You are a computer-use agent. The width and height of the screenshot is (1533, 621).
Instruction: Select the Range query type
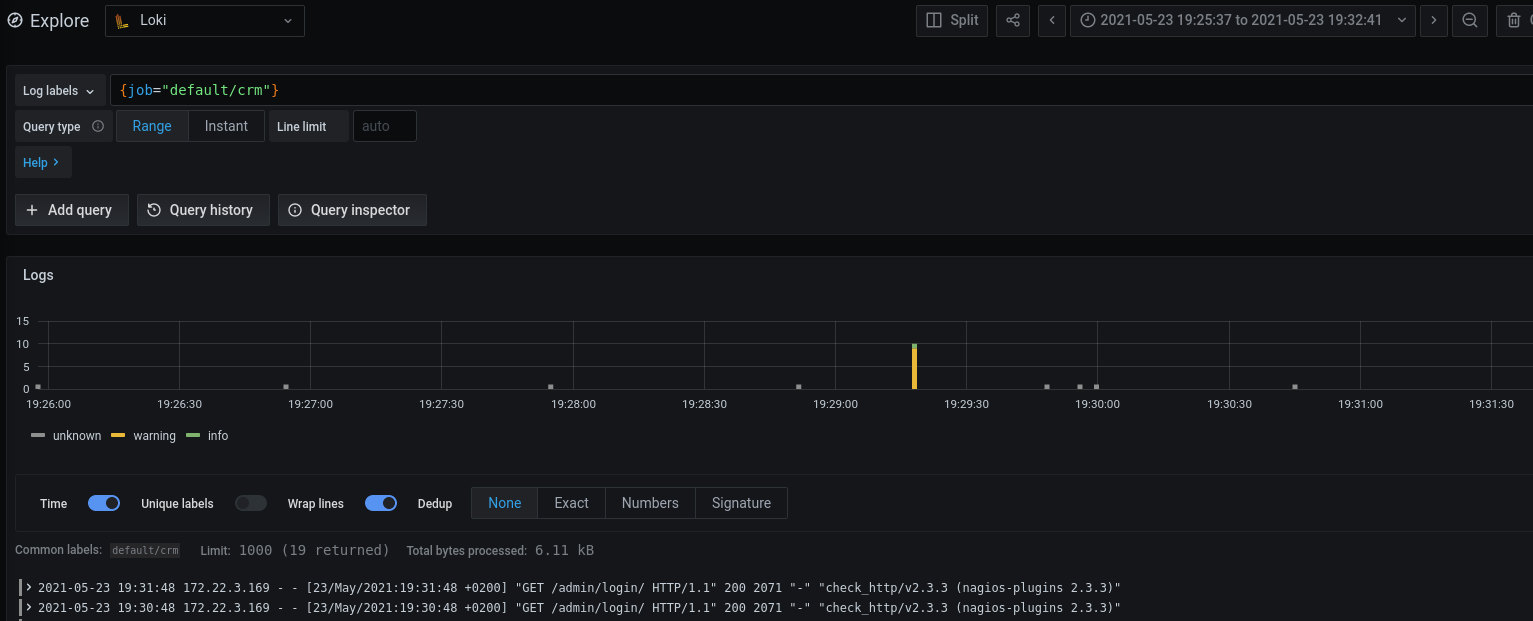coord(152,126)
